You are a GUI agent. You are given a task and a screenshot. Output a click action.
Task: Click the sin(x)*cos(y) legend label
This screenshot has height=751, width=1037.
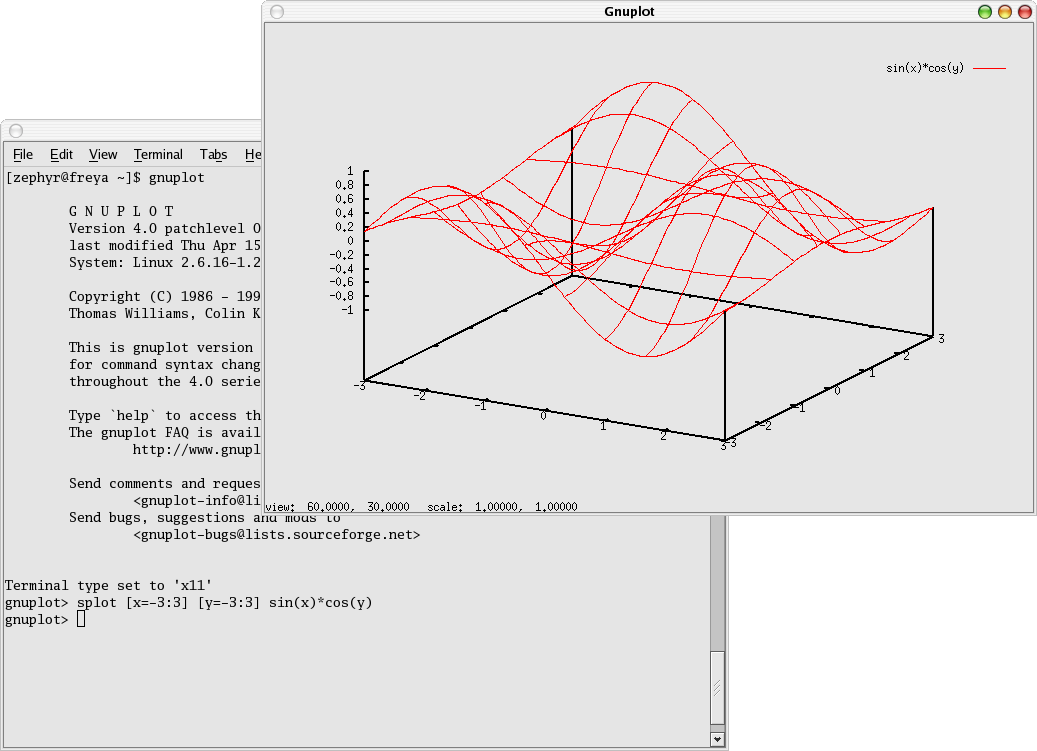click(925, 68)
